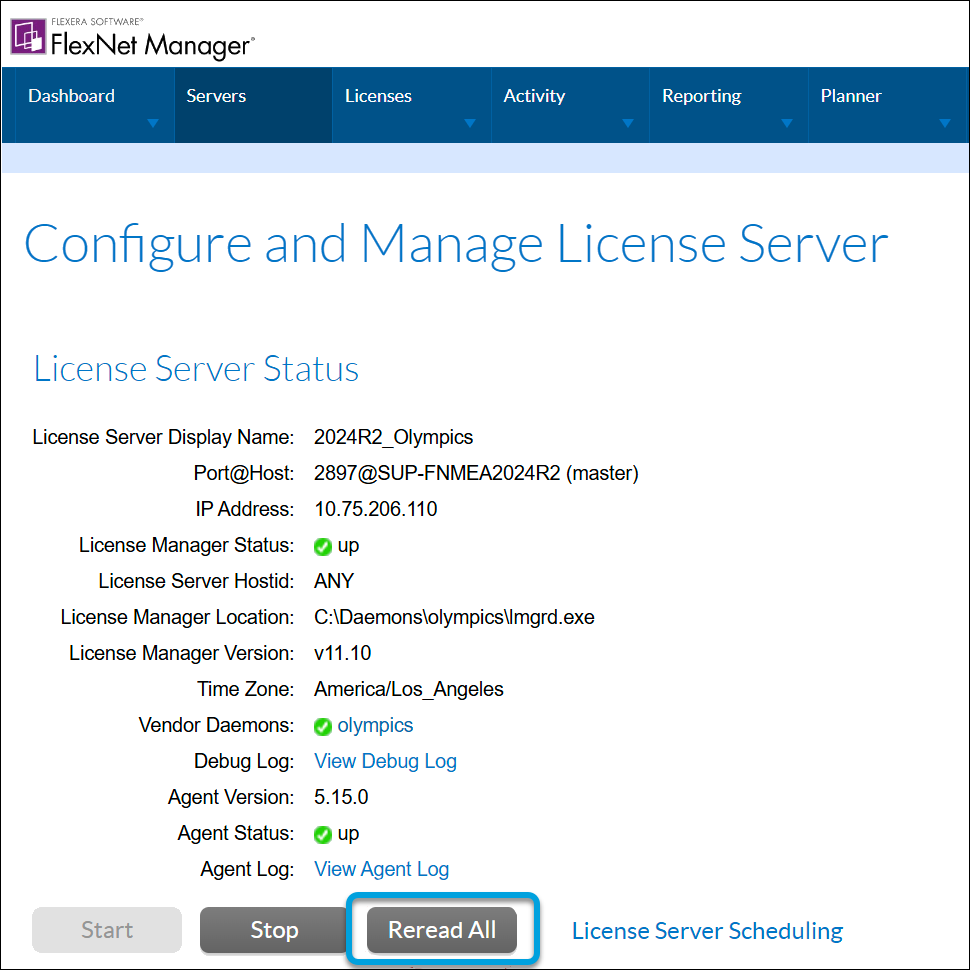
Task: Select the time zone America/Los_Angeles
Action: pos(409,689)
